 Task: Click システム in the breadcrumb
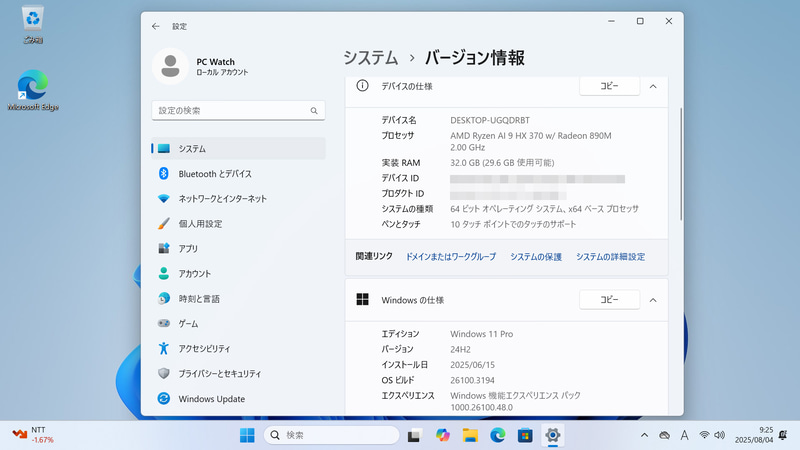(x=370, y=58)
